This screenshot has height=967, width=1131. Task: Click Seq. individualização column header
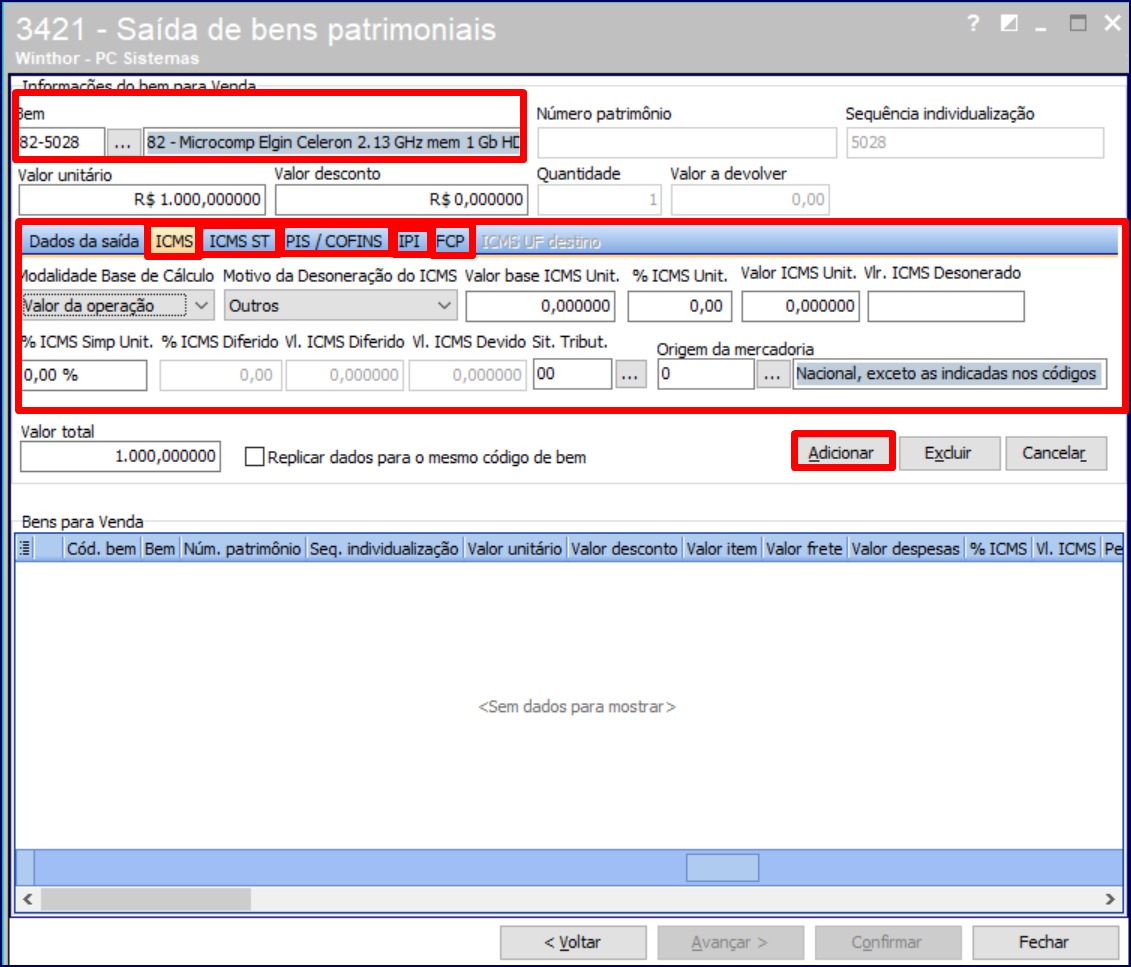pos(384,549)
